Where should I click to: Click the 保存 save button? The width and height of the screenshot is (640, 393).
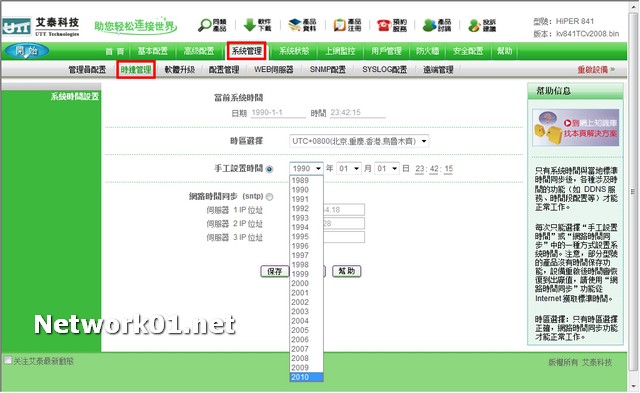[274, 271]
